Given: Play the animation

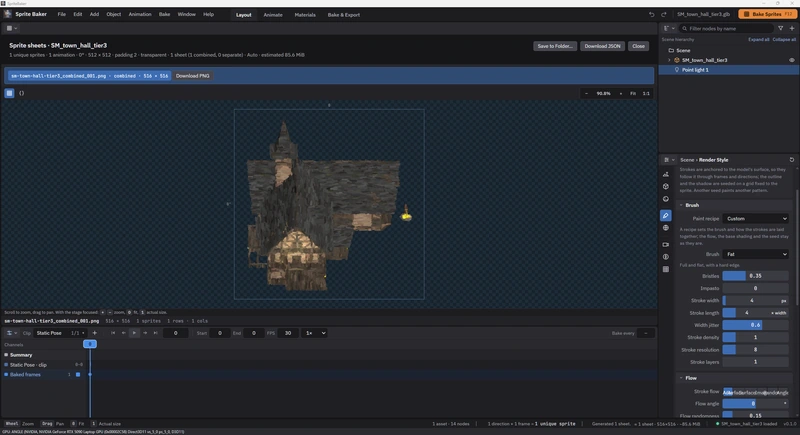Looking at the screenshot, I should 134,333.
